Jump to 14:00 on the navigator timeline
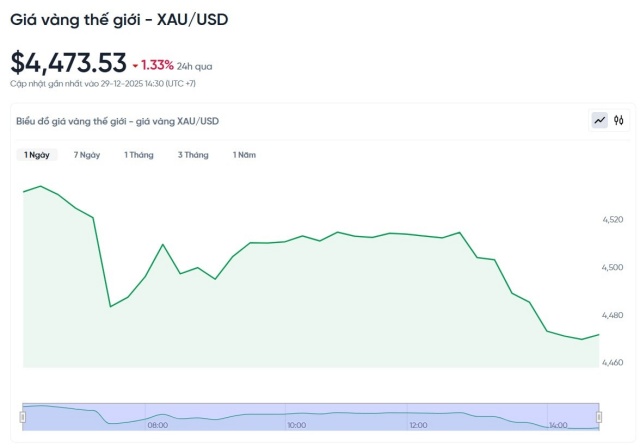 point(557,425)
